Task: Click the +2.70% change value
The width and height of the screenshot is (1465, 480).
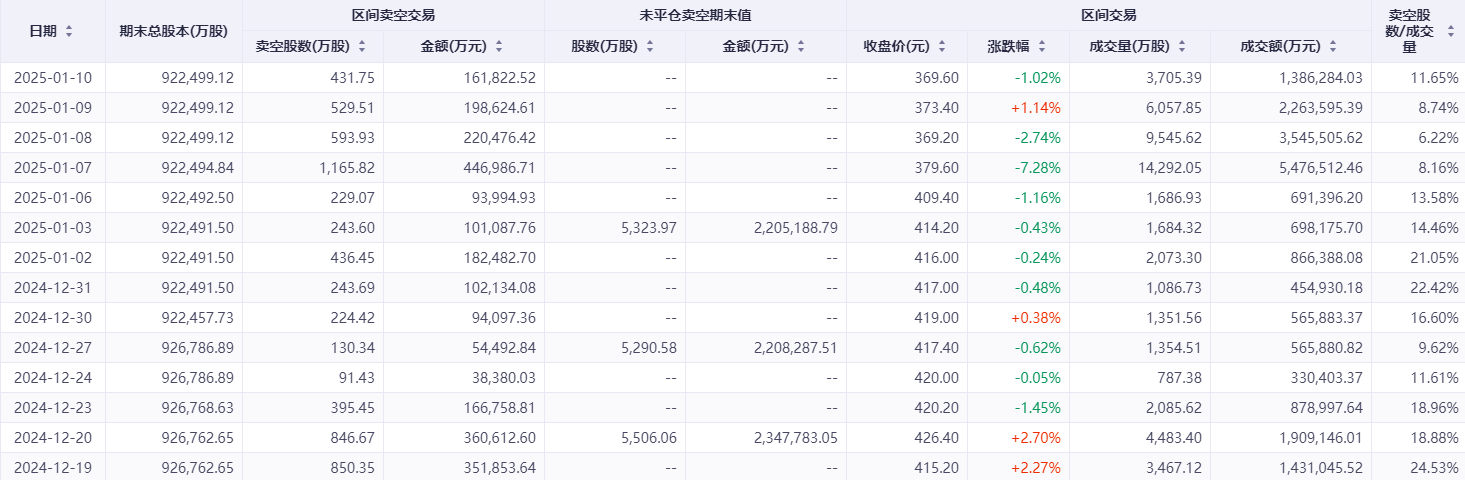Action: tap(1038, 437)
